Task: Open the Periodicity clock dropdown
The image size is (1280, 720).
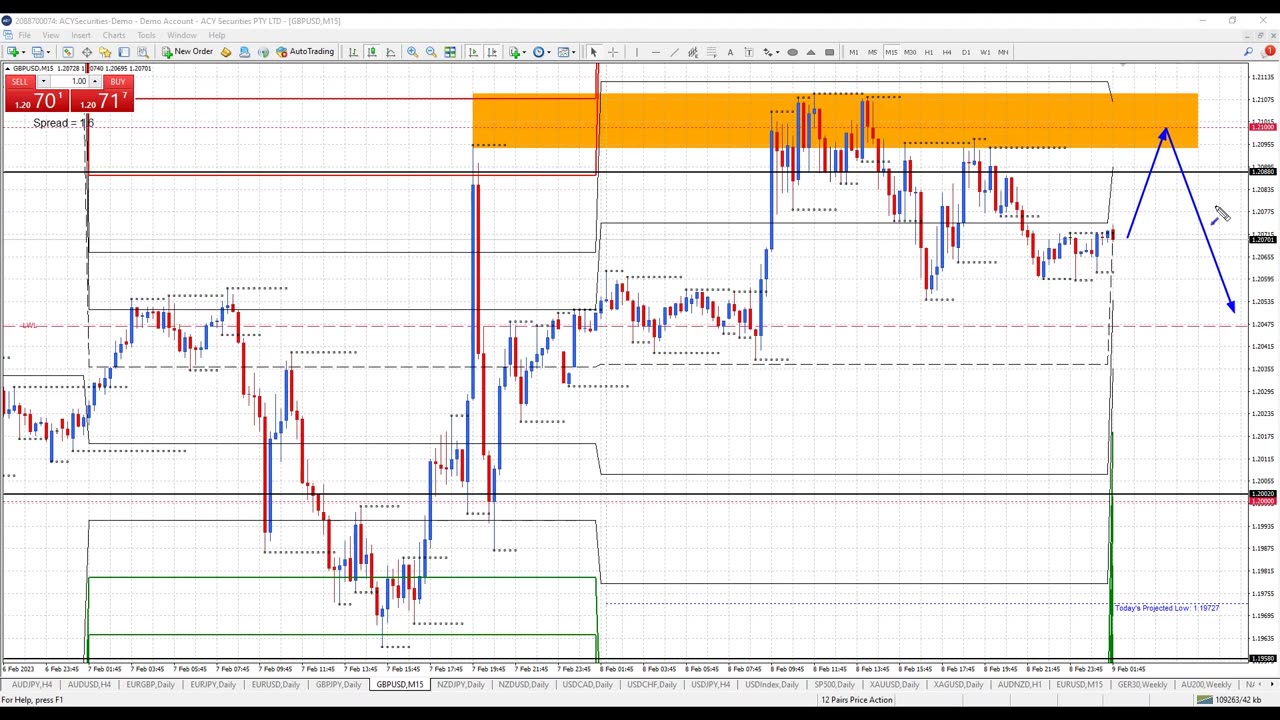Action: (x=541, y=52)
